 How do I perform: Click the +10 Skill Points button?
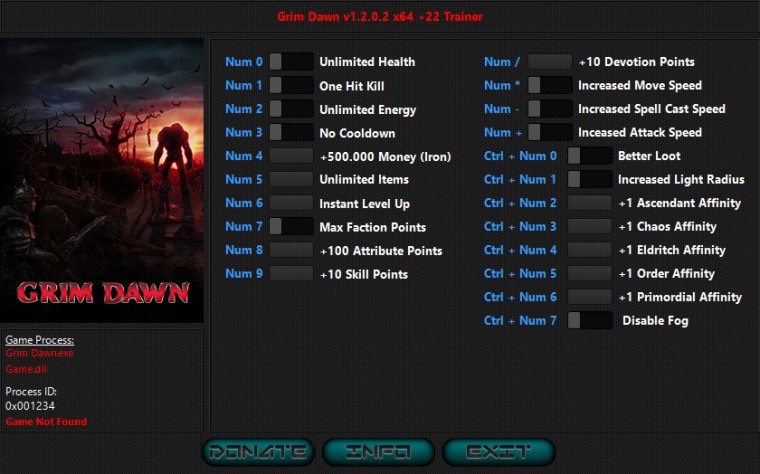(291, 273)
